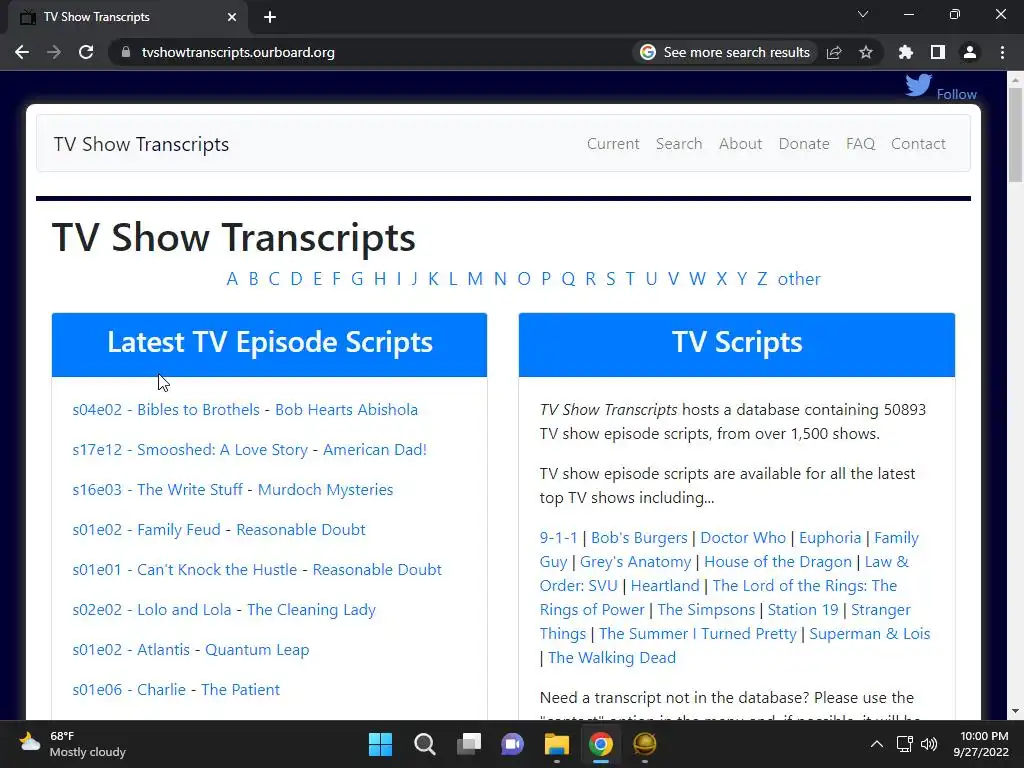Click the share page icon

(834, 52)
